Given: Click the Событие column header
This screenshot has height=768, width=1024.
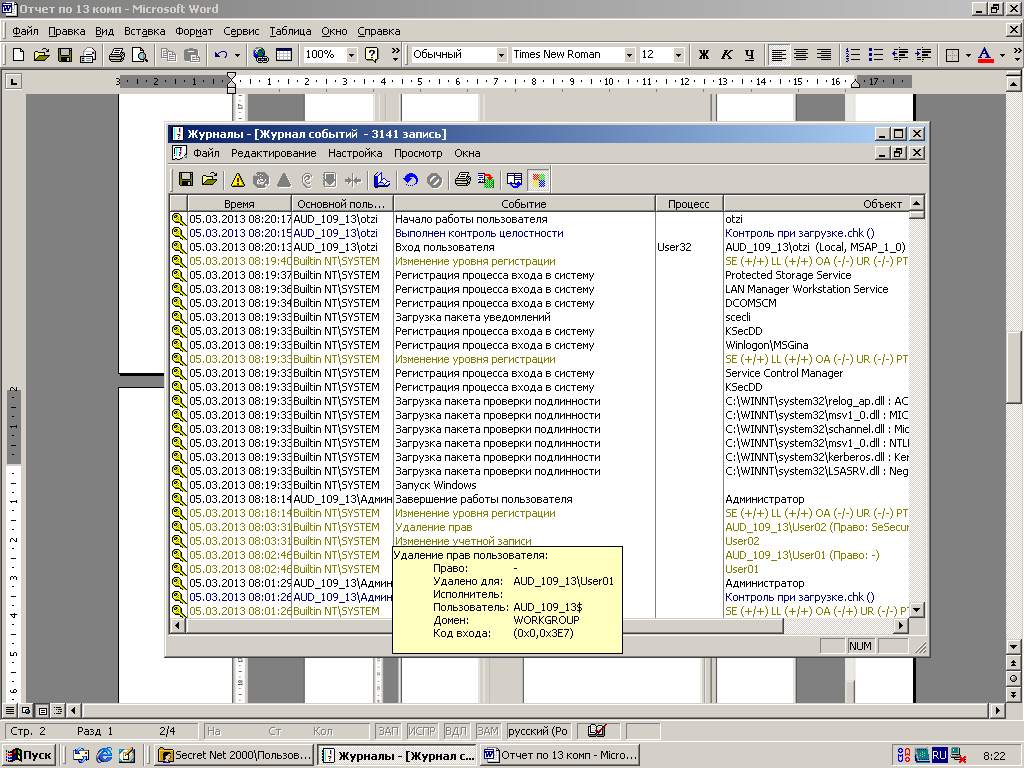Looking at the screenshot, I should pos(524,204).
